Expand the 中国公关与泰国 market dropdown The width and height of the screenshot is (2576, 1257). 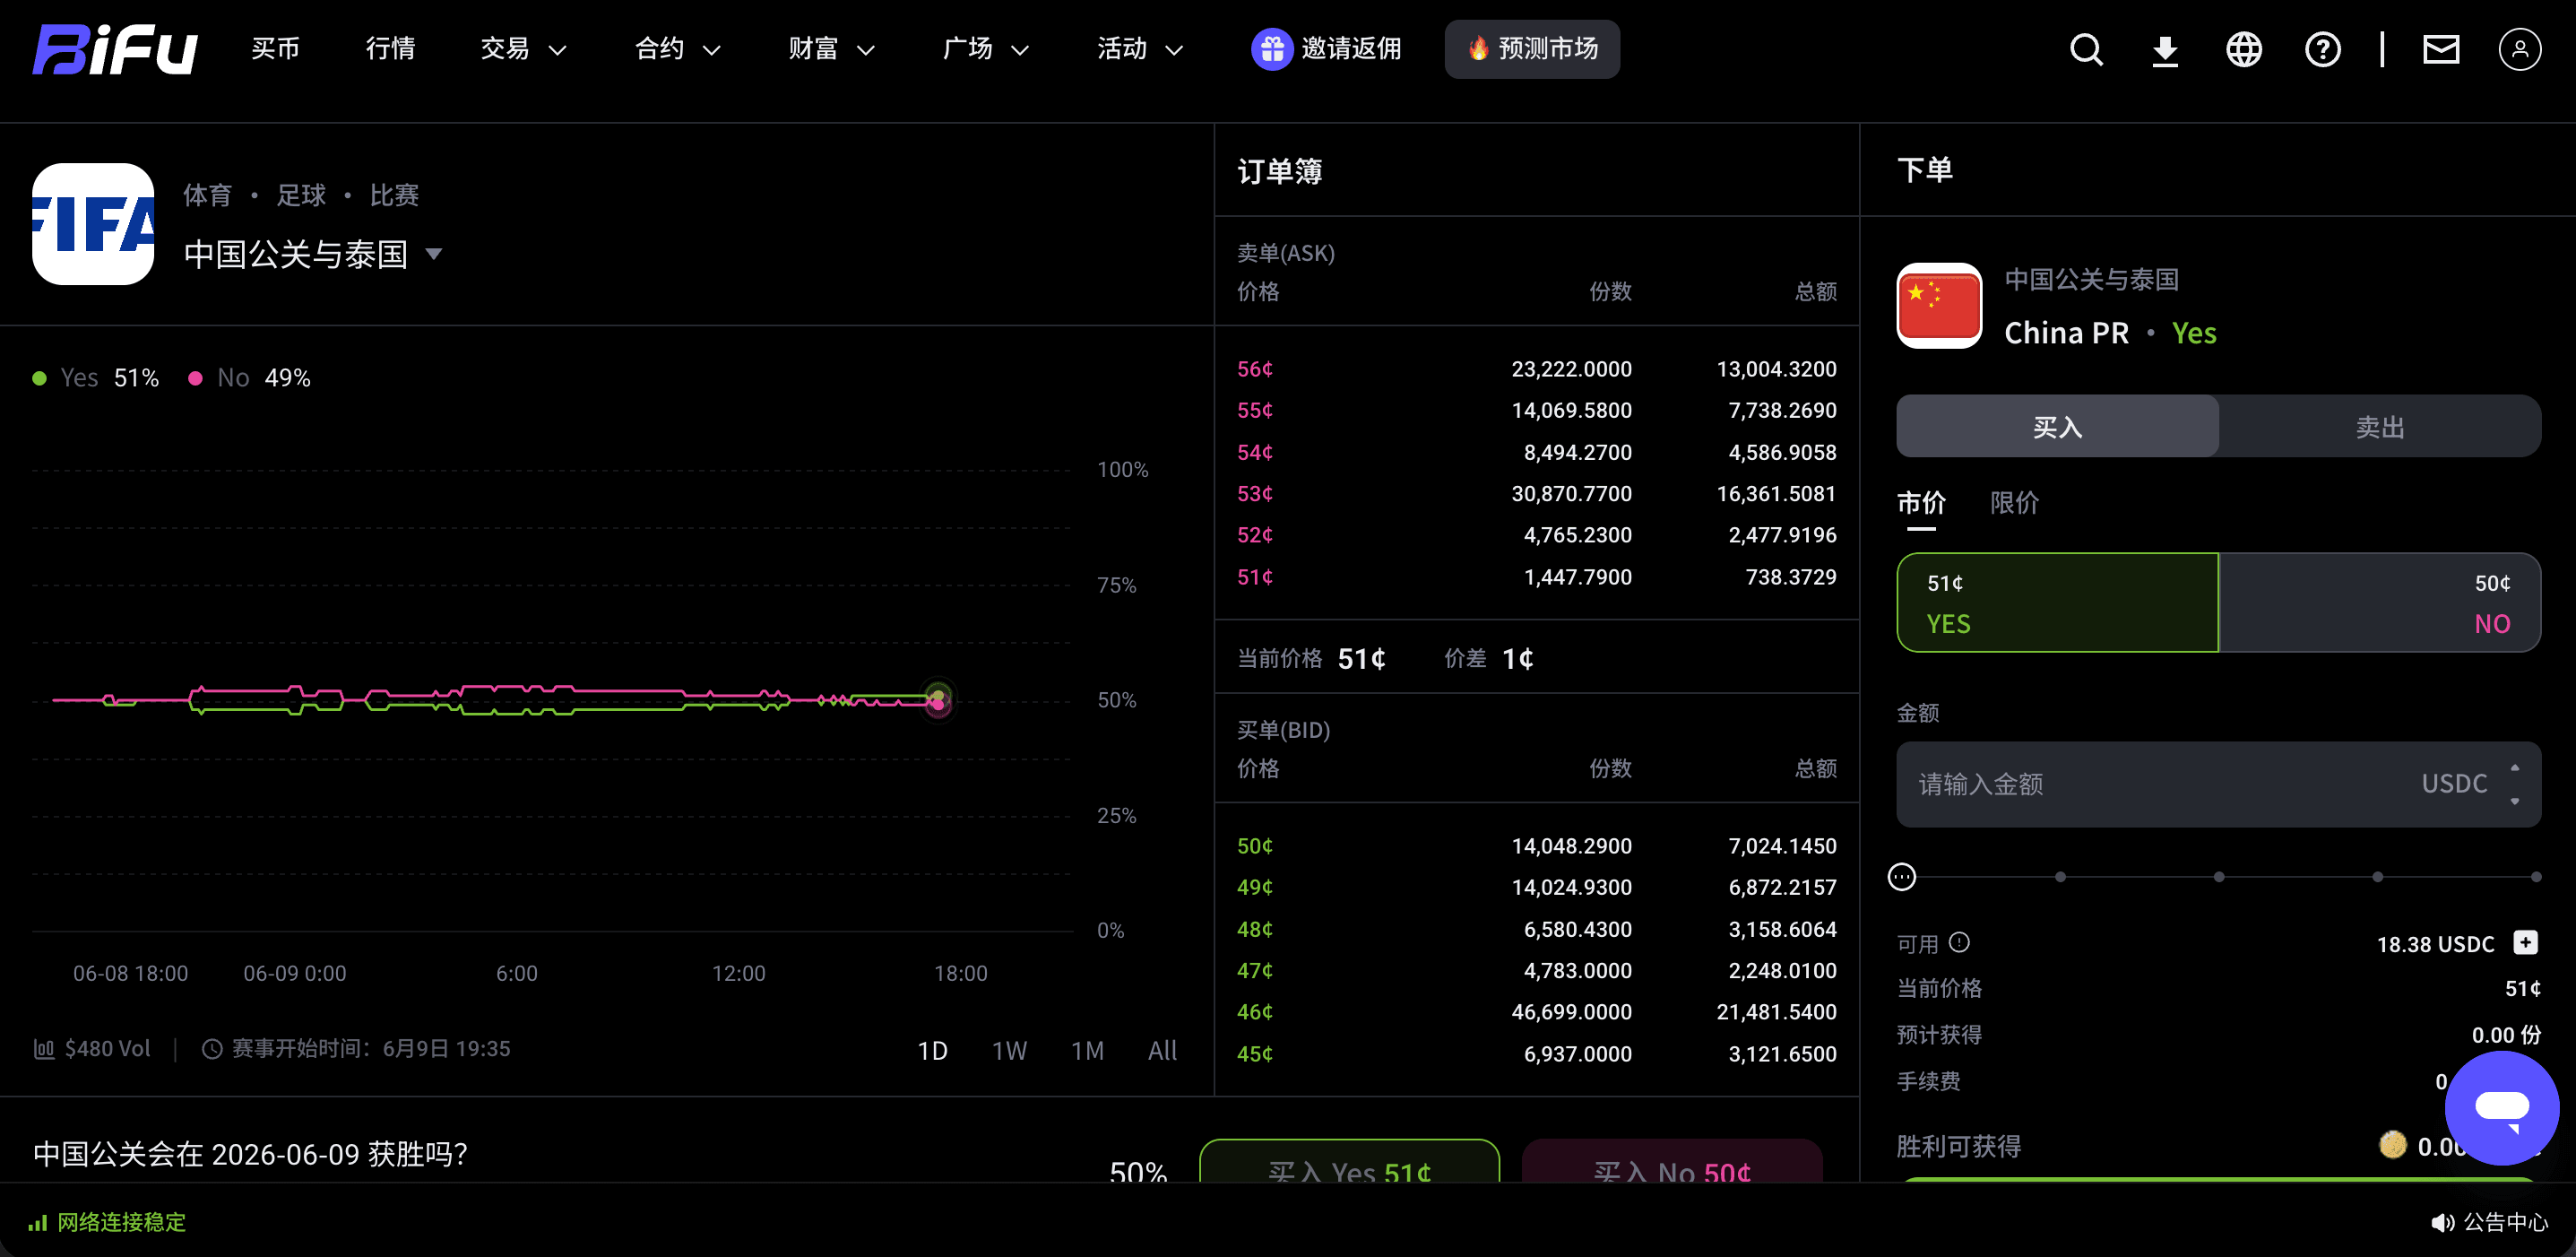(x=434, y=253)
